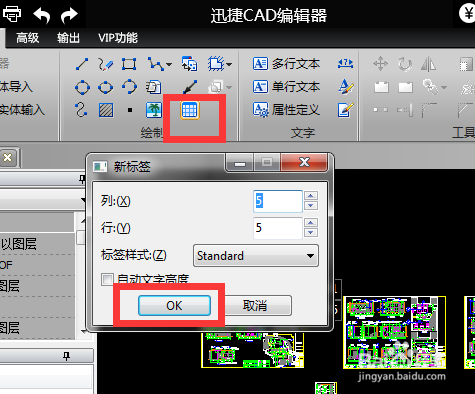Click the Print icon in title bar

click(x=12, y=14)
